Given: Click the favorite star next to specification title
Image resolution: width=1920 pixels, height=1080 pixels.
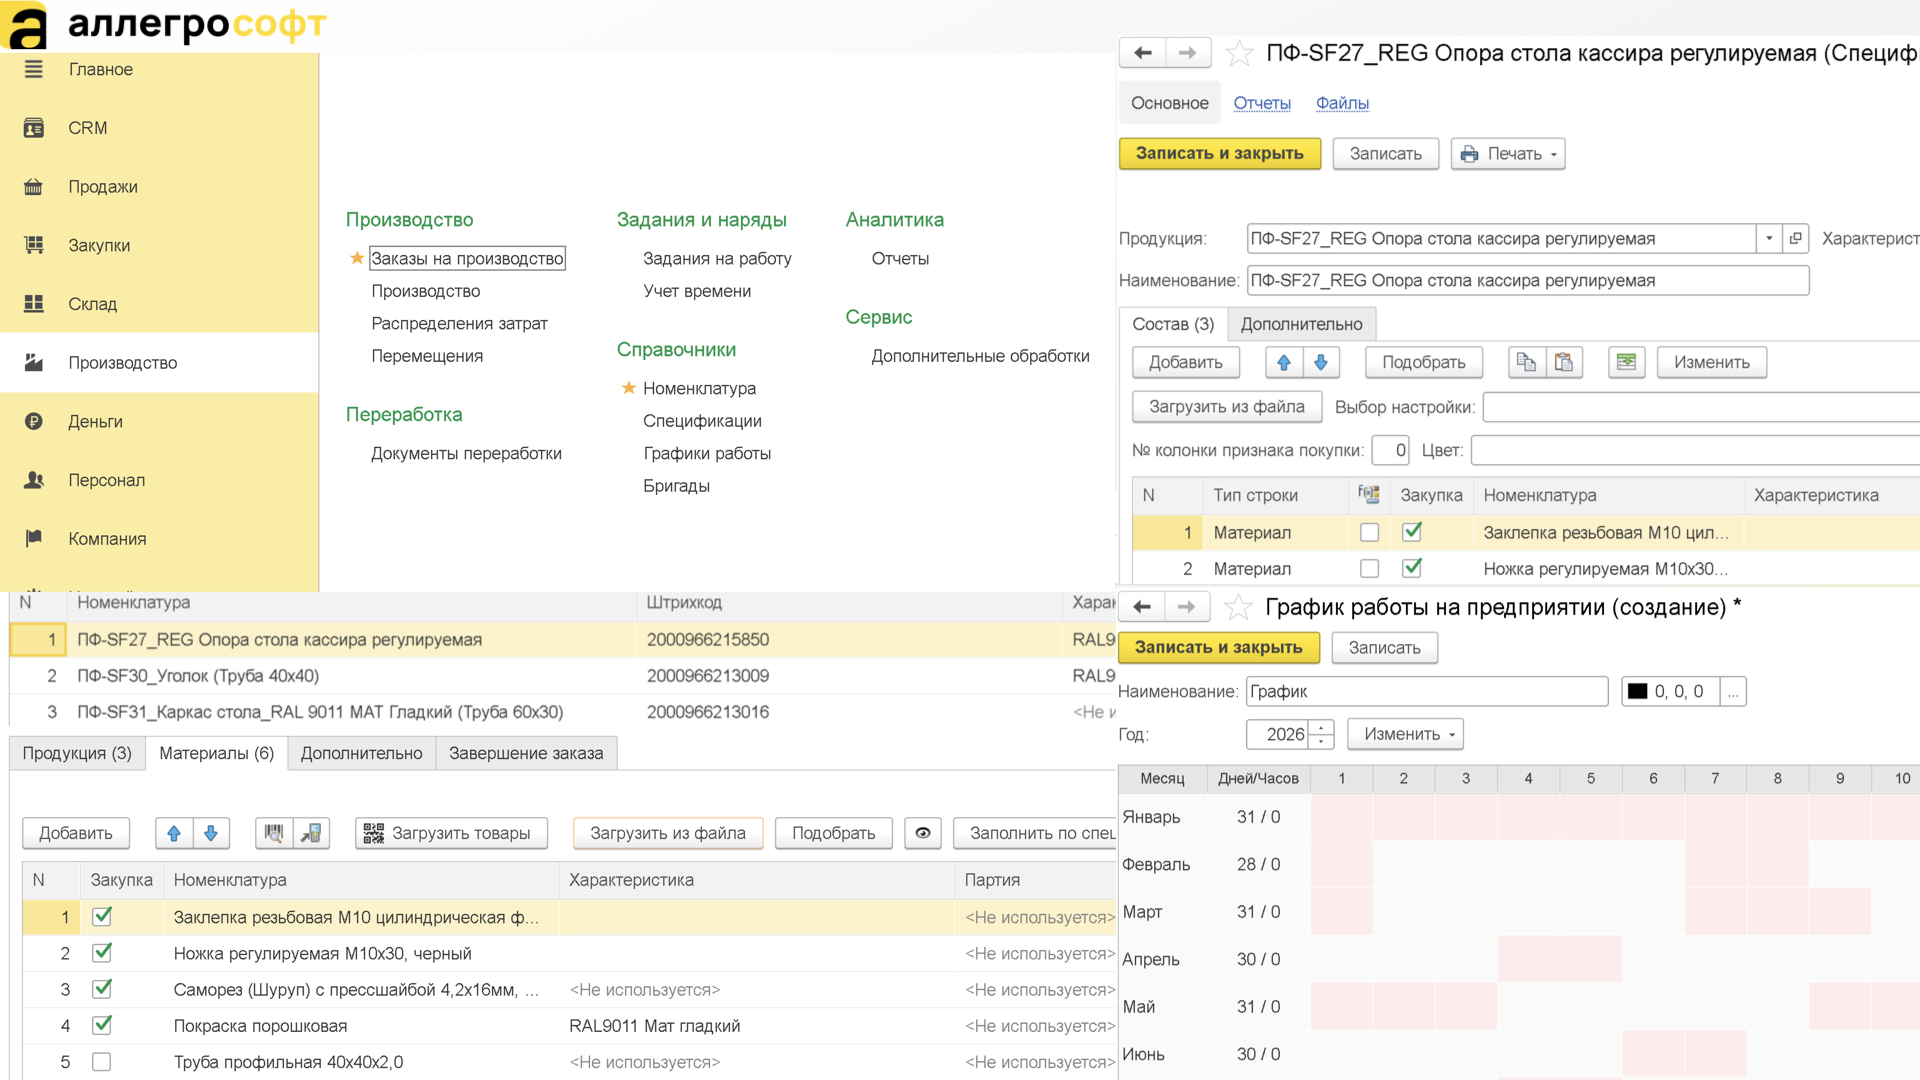Looking at the screenshot, I should point(1239,53).
